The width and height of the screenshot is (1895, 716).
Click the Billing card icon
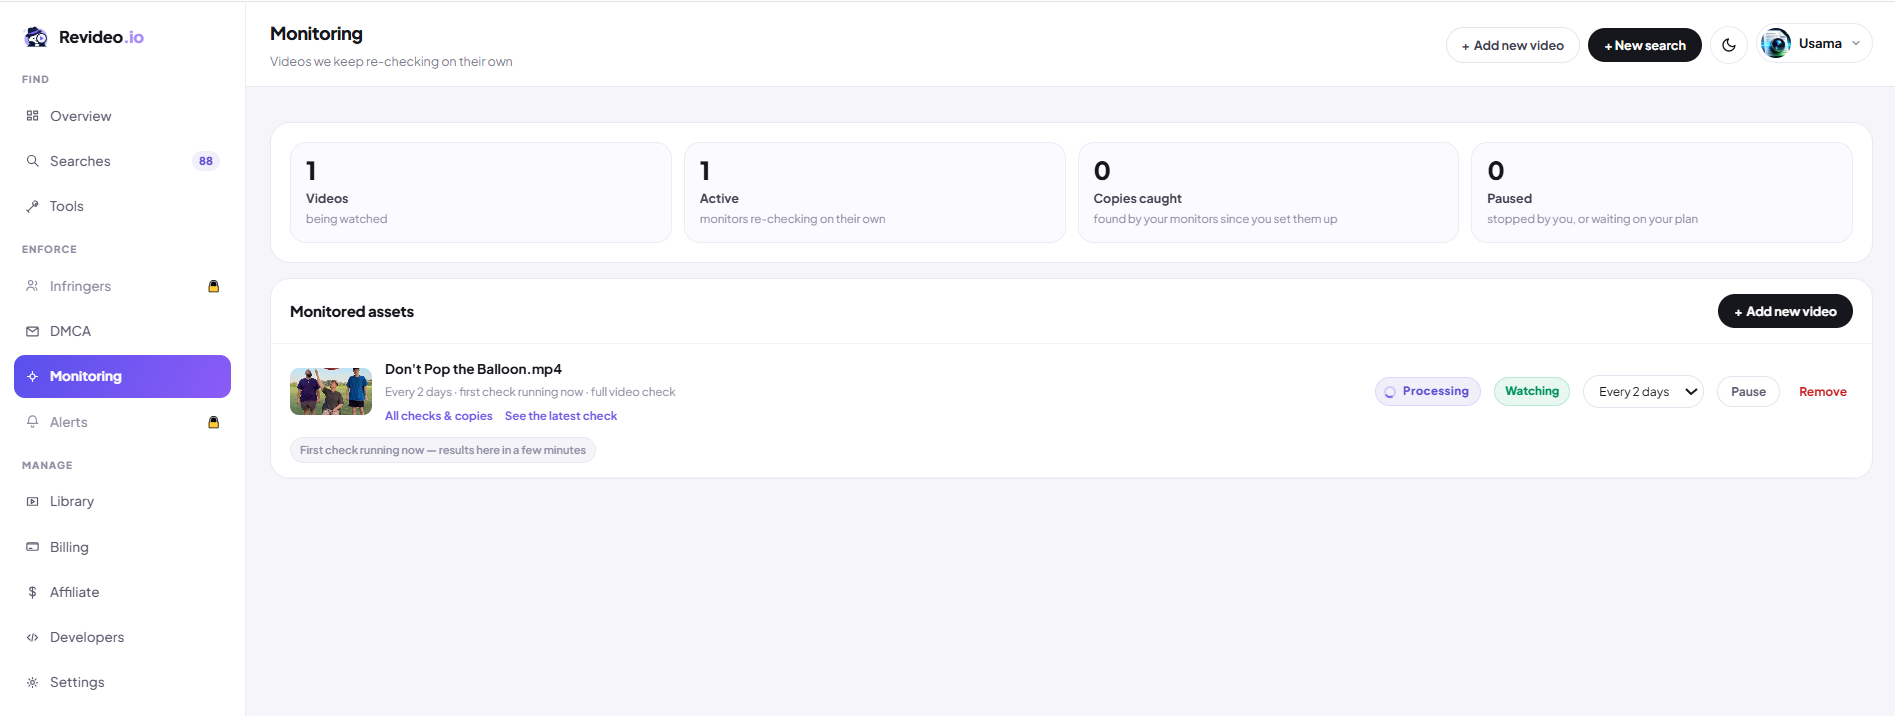pyautogui.click(x=32, y=547)
